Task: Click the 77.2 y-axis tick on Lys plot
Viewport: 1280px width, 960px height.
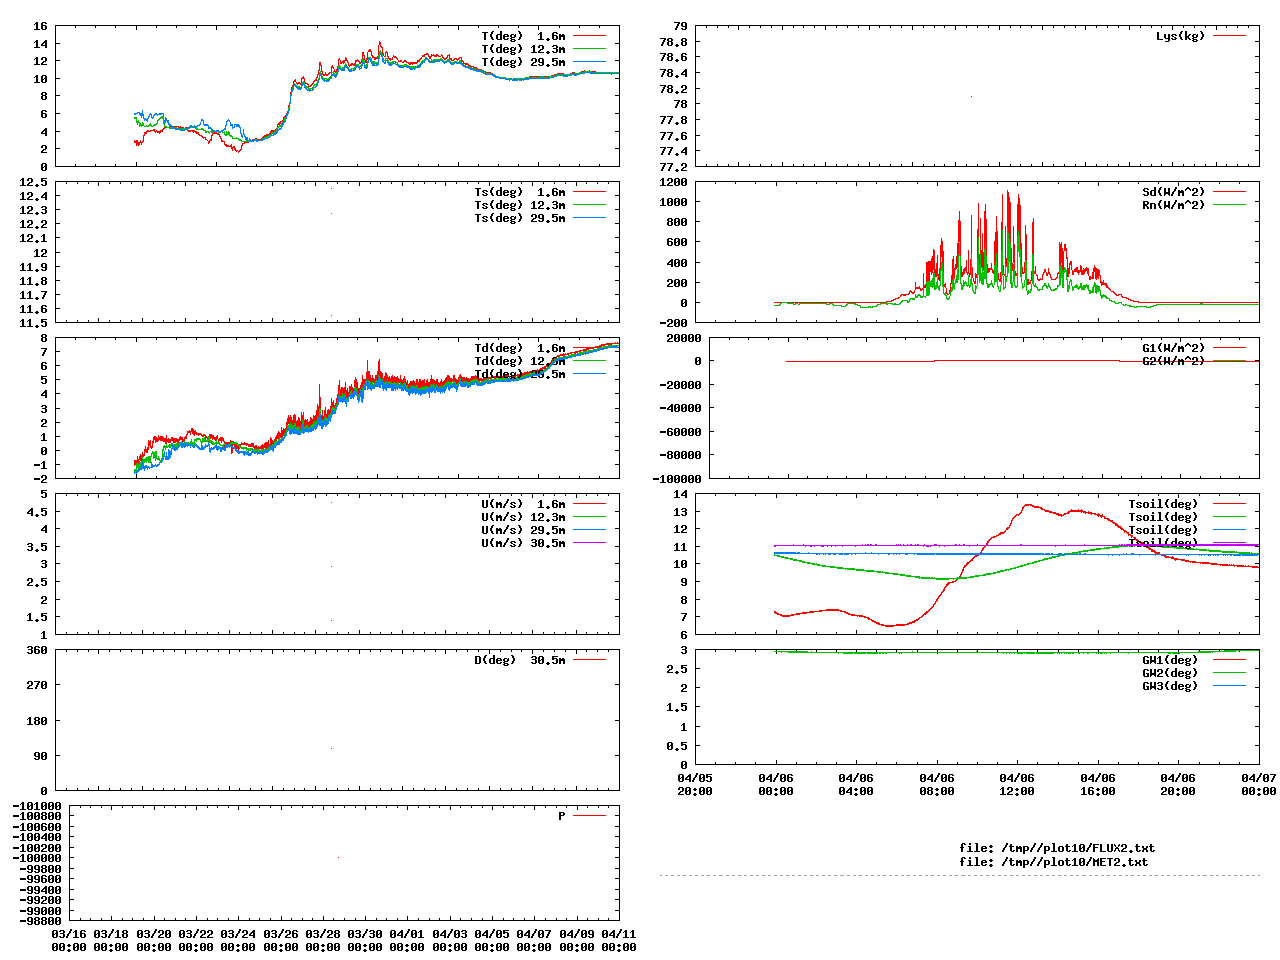Action: 673,167
